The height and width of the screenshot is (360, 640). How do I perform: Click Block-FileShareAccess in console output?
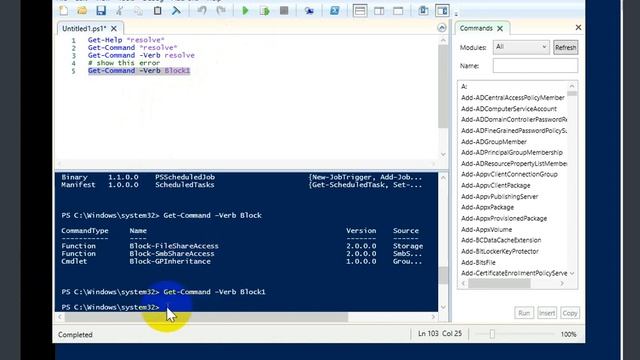tap(174, 246)
